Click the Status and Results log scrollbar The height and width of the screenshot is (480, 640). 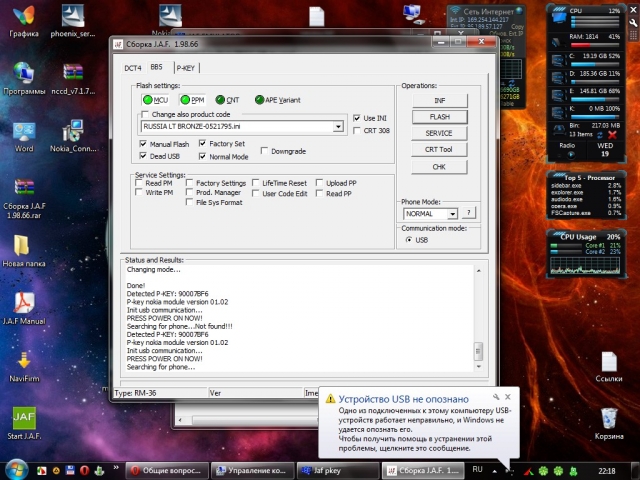point(477,320)
